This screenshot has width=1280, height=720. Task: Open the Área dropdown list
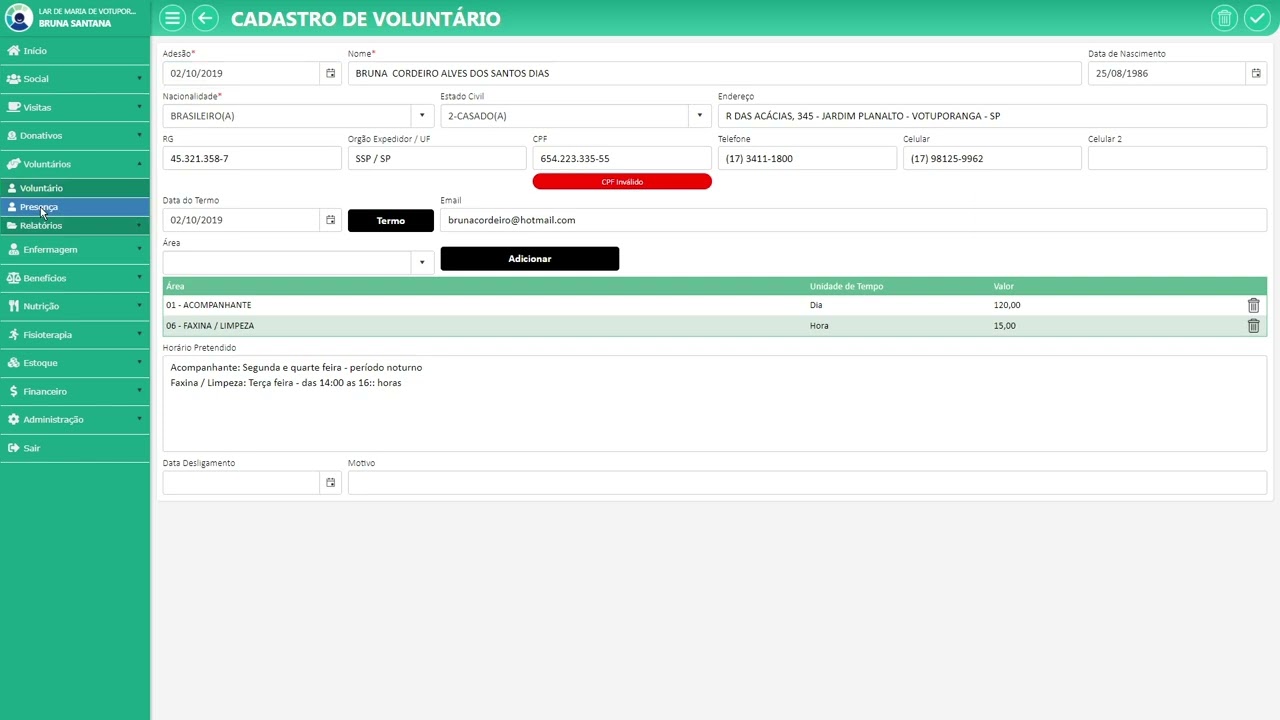pos(422,262)
